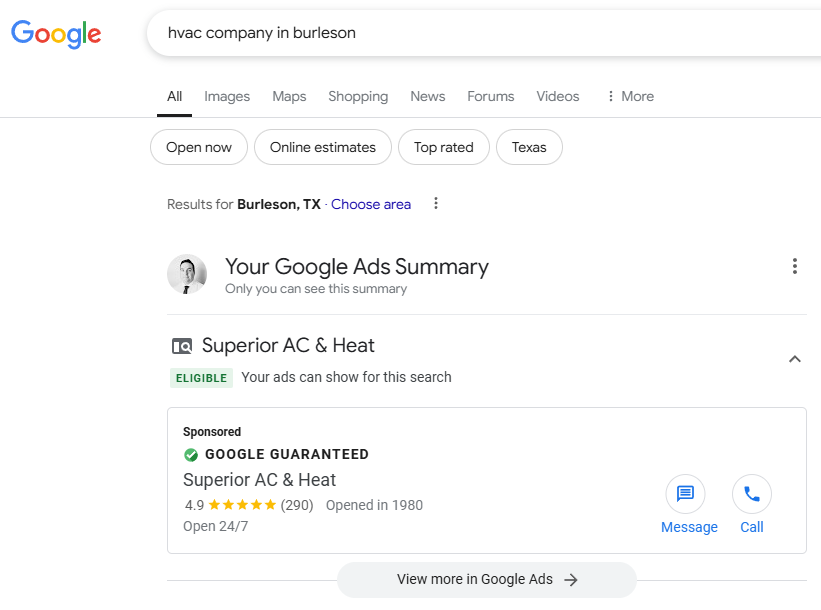Apply the Top rated filter chip
Viewport: 821px width, 610px height.
443,147
